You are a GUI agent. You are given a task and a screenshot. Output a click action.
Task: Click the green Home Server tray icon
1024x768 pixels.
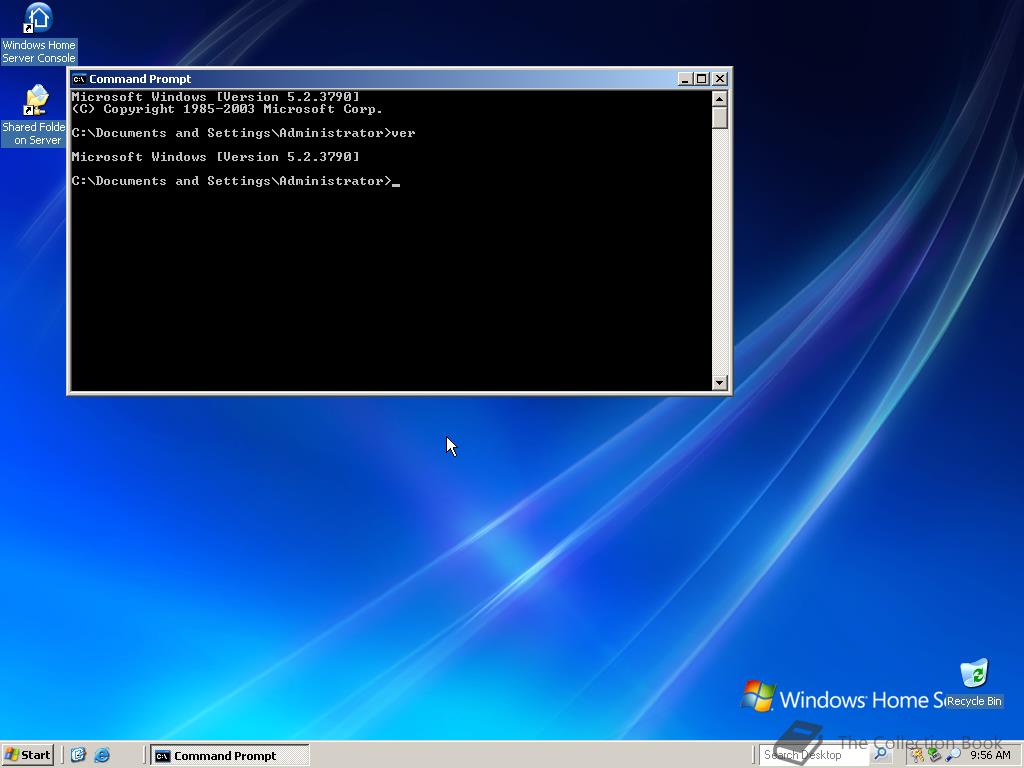(x=935, y=756)
